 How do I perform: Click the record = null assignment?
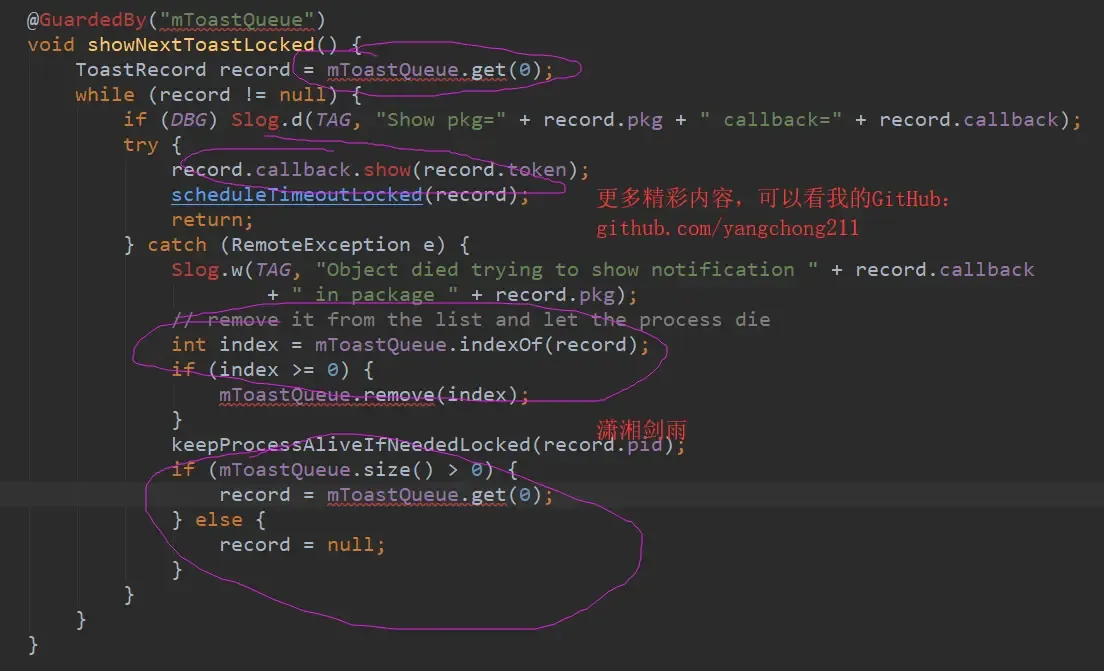click(x=302, y=545)
